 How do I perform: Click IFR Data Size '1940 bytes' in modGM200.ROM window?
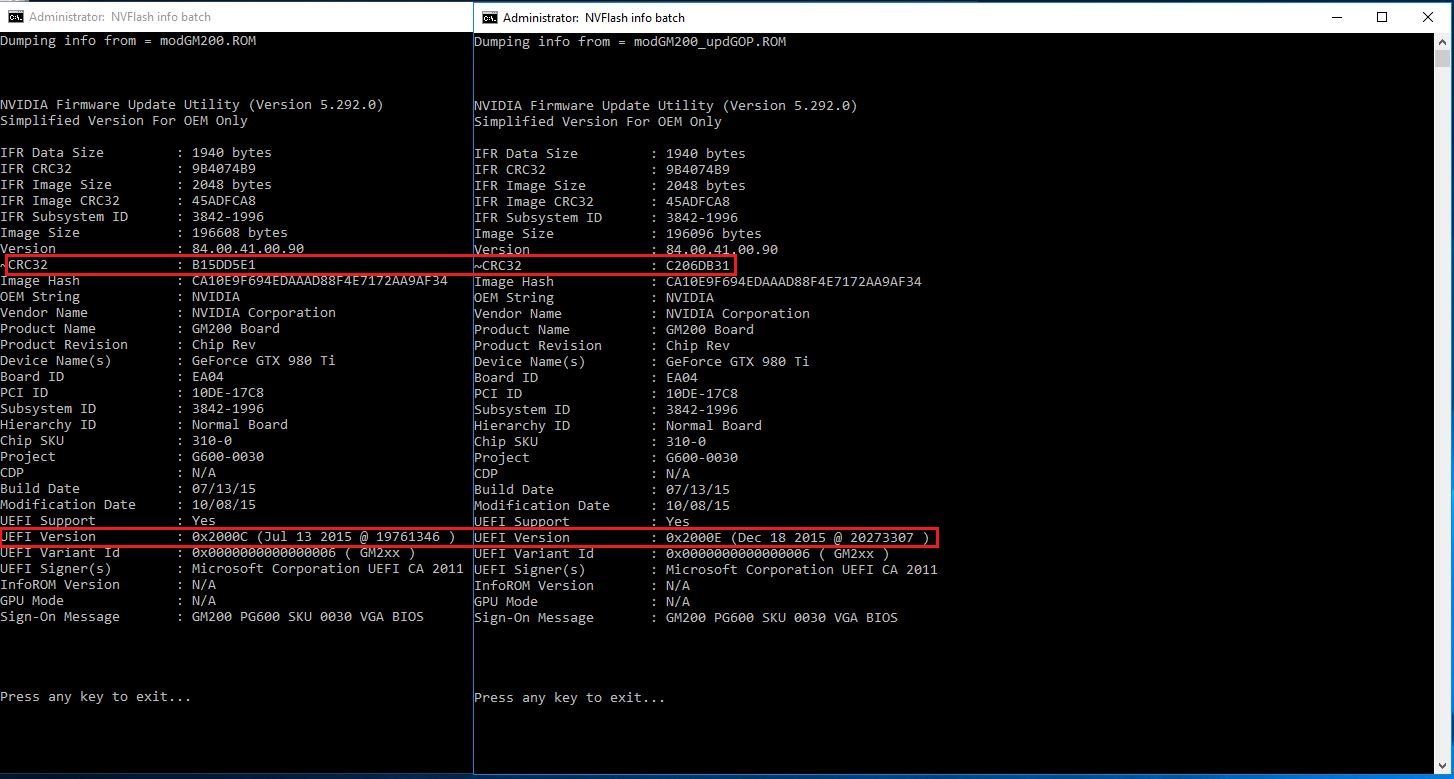click(232, 153)
